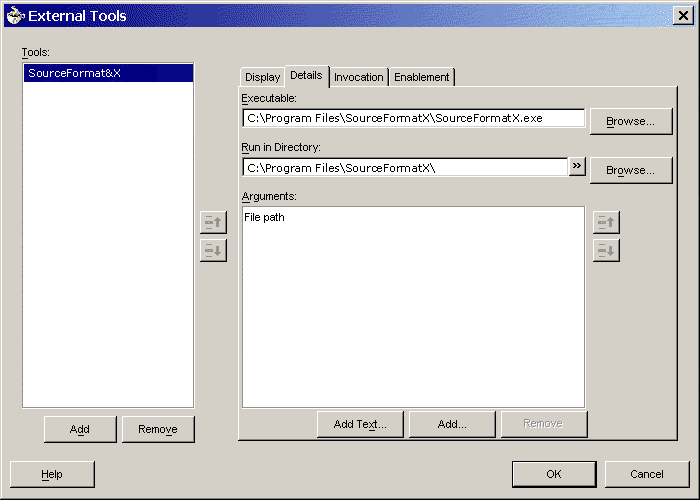The height and width of the screenshot is (500, 700).
Task: Remove the selected tool from Tools list
Action: point(158,429)
